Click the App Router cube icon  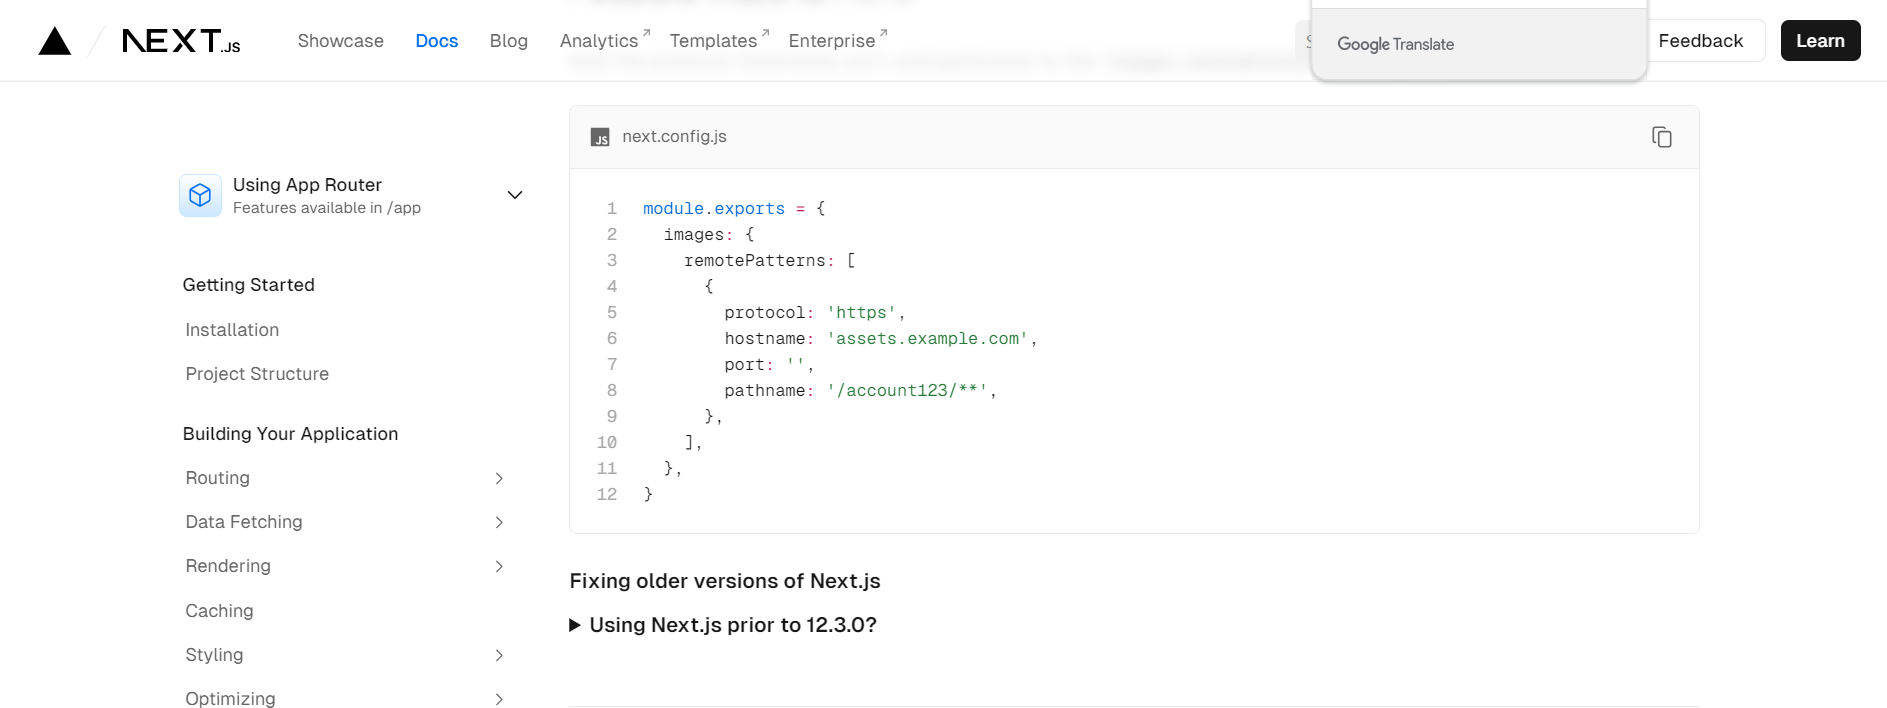click(x=200, y=195)
